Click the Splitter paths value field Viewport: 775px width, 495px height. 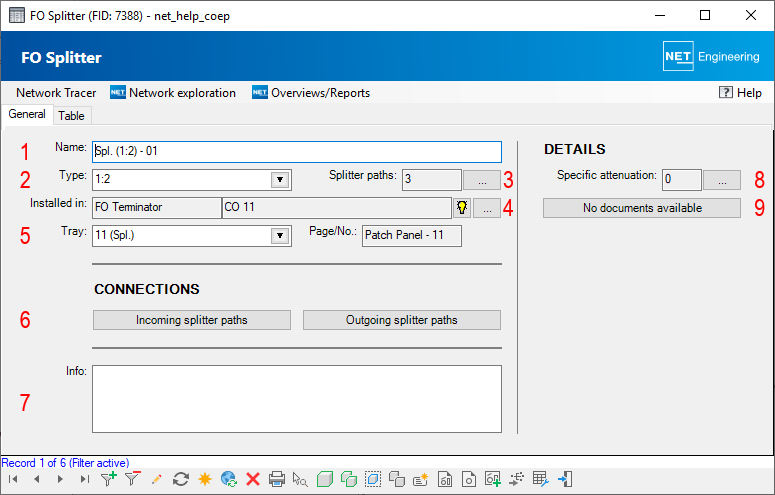[x=431, y=180]
